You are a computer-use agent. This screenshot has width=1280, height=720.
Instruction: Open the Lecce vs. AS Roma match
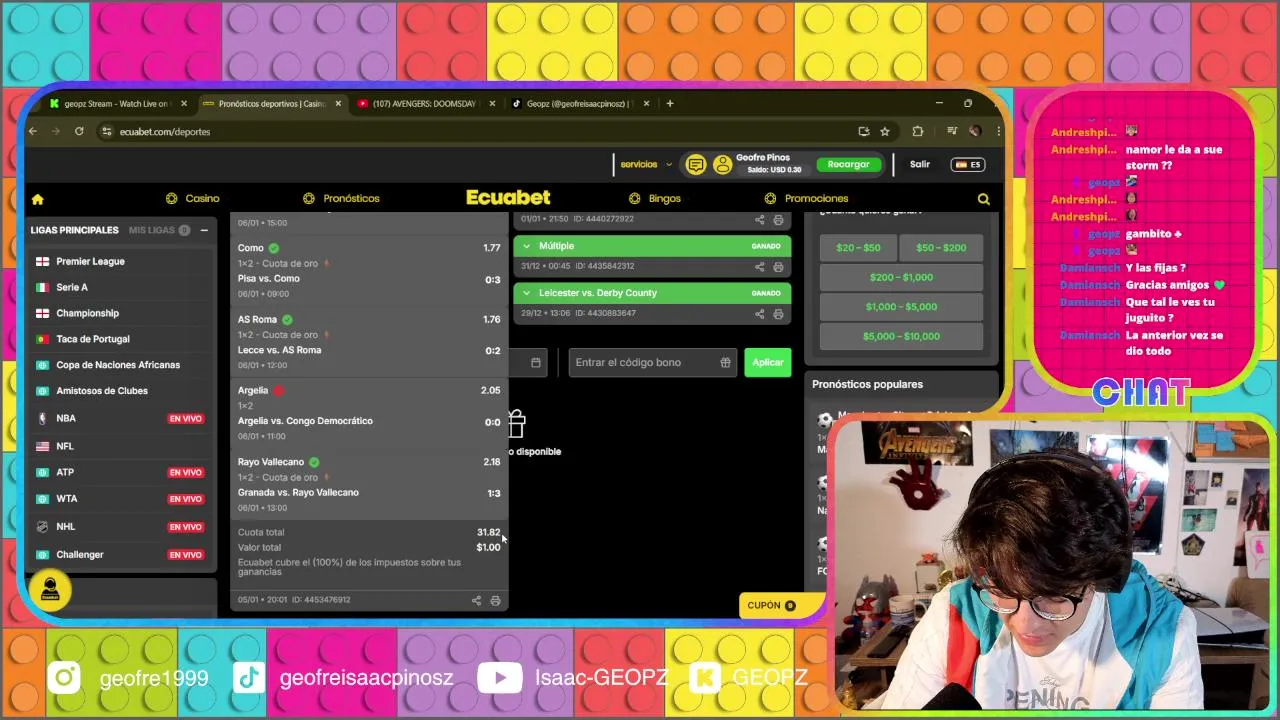click(x=279, y=351)
